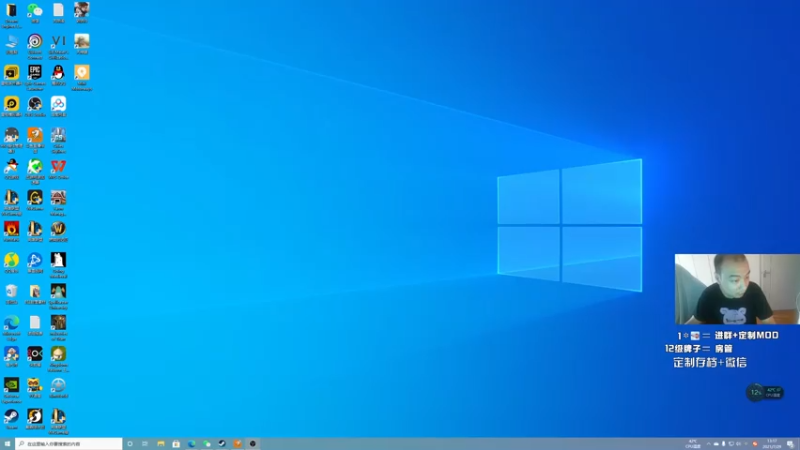Launch the Cities Skylines shortcut

[58, 140]
